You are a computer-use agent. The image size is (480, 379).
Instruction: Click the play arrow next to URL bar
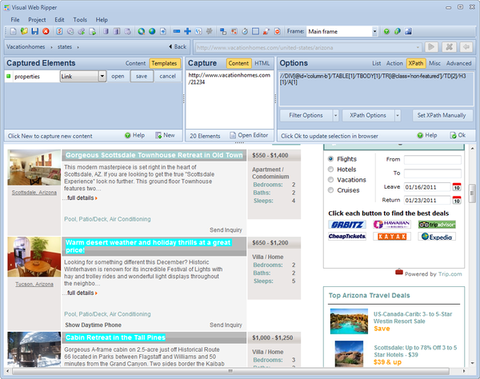click(431, 47)
